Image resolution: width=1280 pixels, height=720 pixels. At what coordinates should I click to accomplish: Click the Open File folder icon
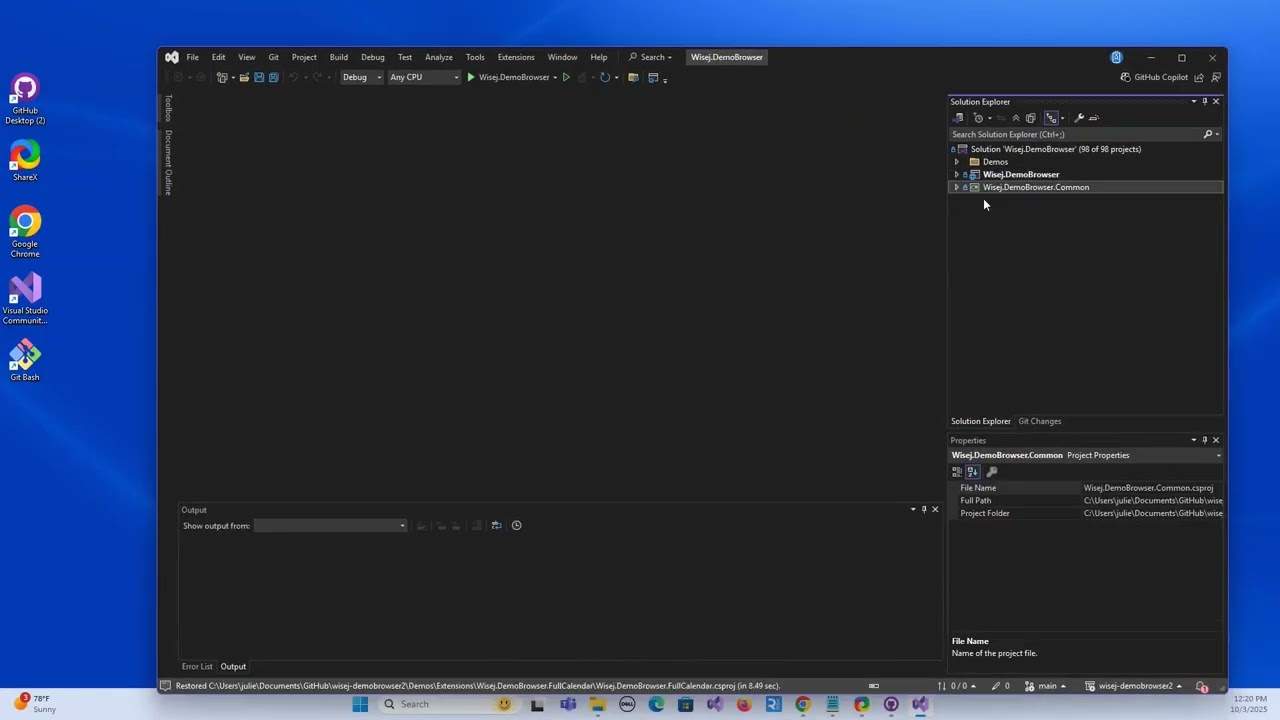point(244,77)
